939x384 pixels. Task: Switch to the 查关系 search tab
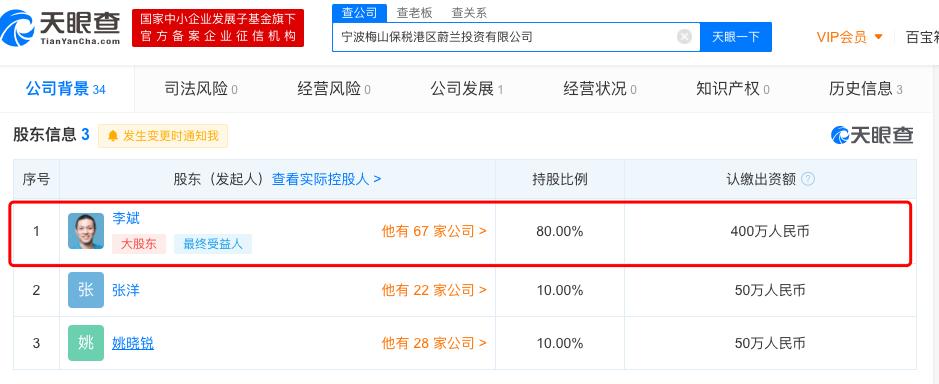click(x=469, y=13)
